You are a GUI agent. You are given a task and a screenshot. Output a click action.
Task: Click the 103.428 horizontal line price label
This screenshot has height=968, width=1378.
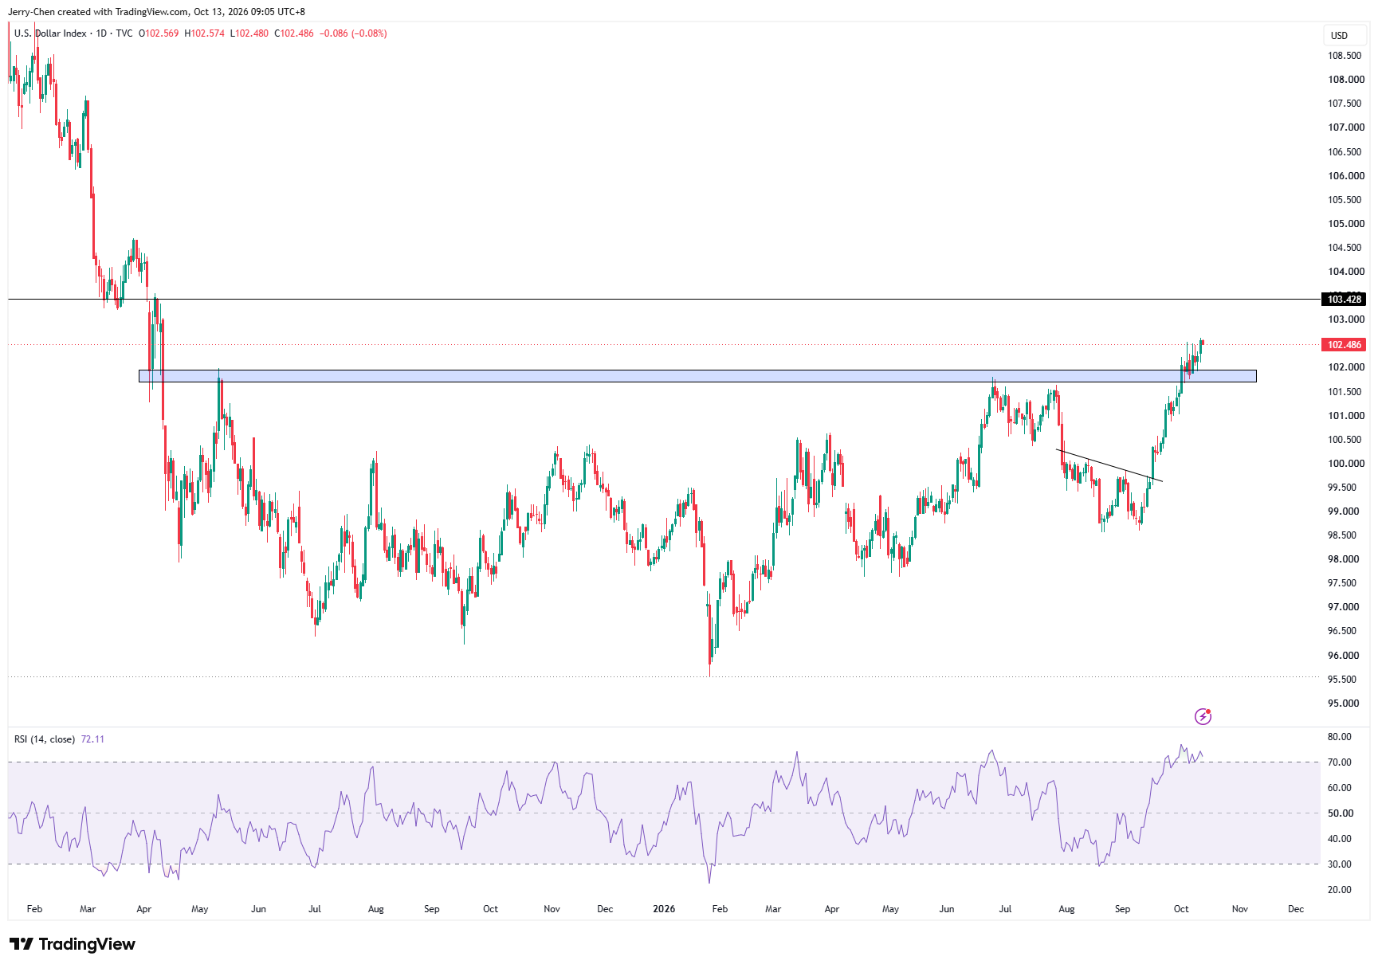click(x=1344, y=299)
